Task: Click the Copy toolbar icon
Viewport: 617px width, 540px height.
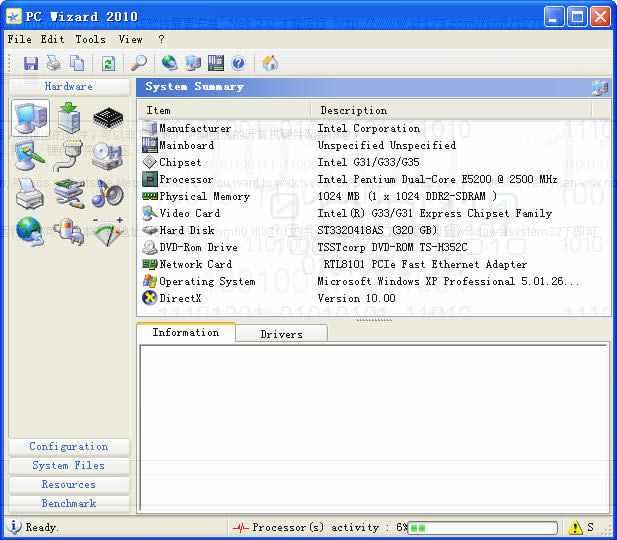Action: click(x=77, y=63)
